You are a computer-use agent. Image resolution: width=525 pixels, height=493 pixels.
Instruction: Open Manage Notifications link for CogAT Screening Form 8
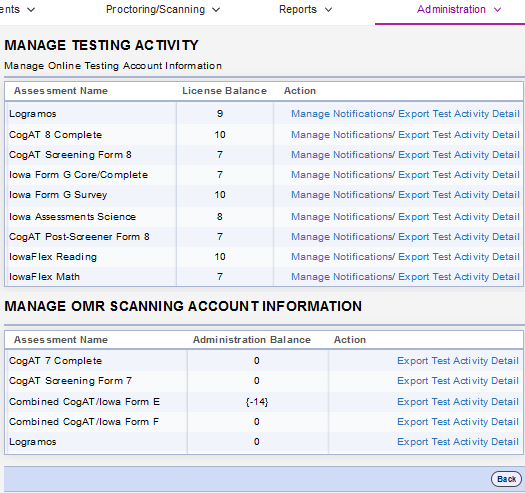pyautogui.click(x=343, y=155)
